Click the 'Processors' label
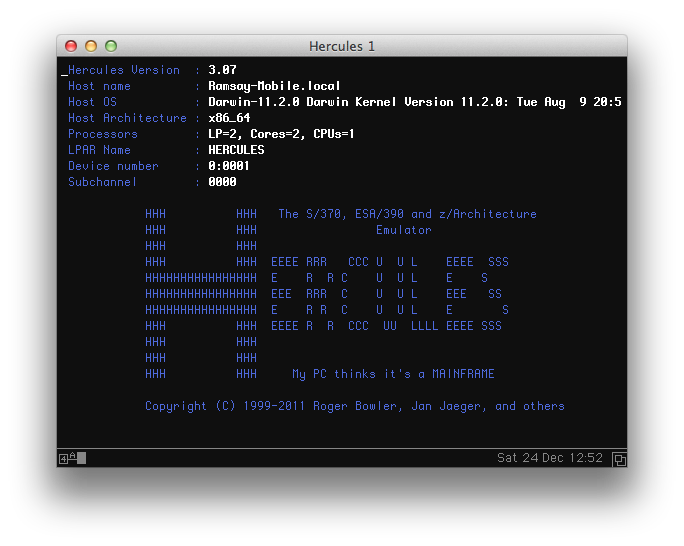The height and width of the screenshot is (546, 684). point(103,134)
